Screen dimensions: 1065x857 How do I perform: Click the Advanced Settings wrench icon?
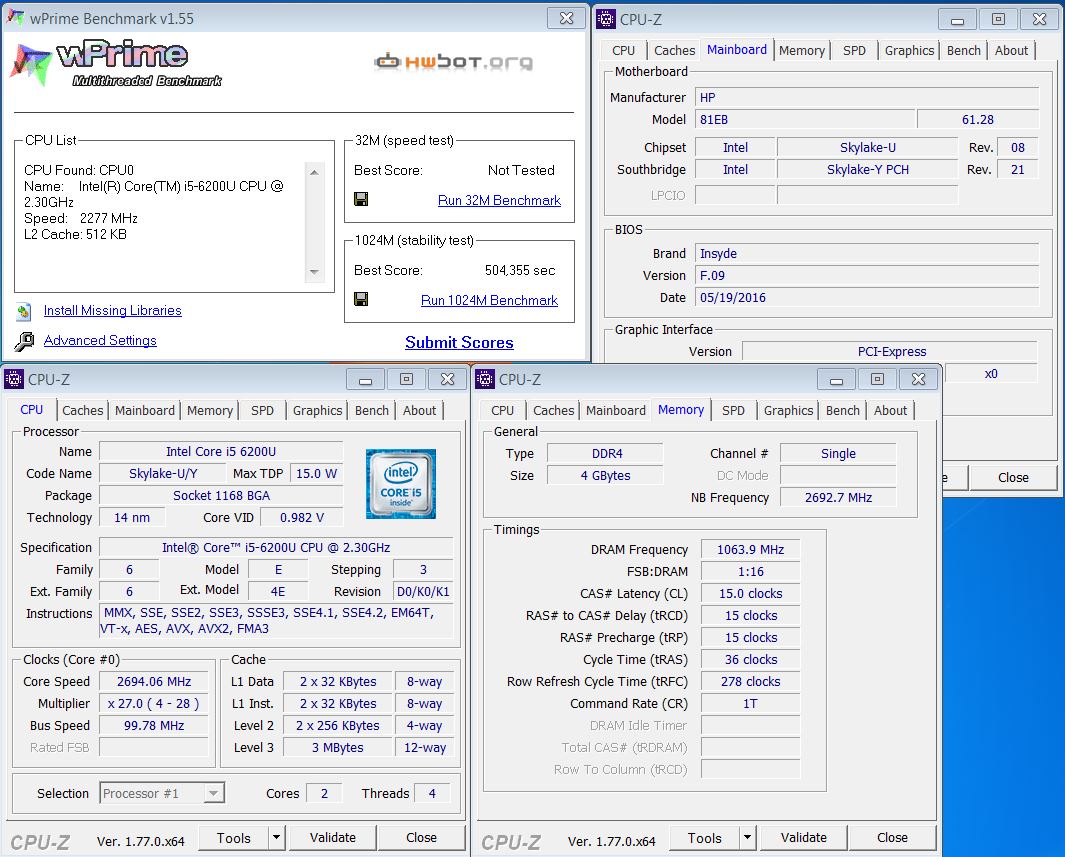click(24, 341)
